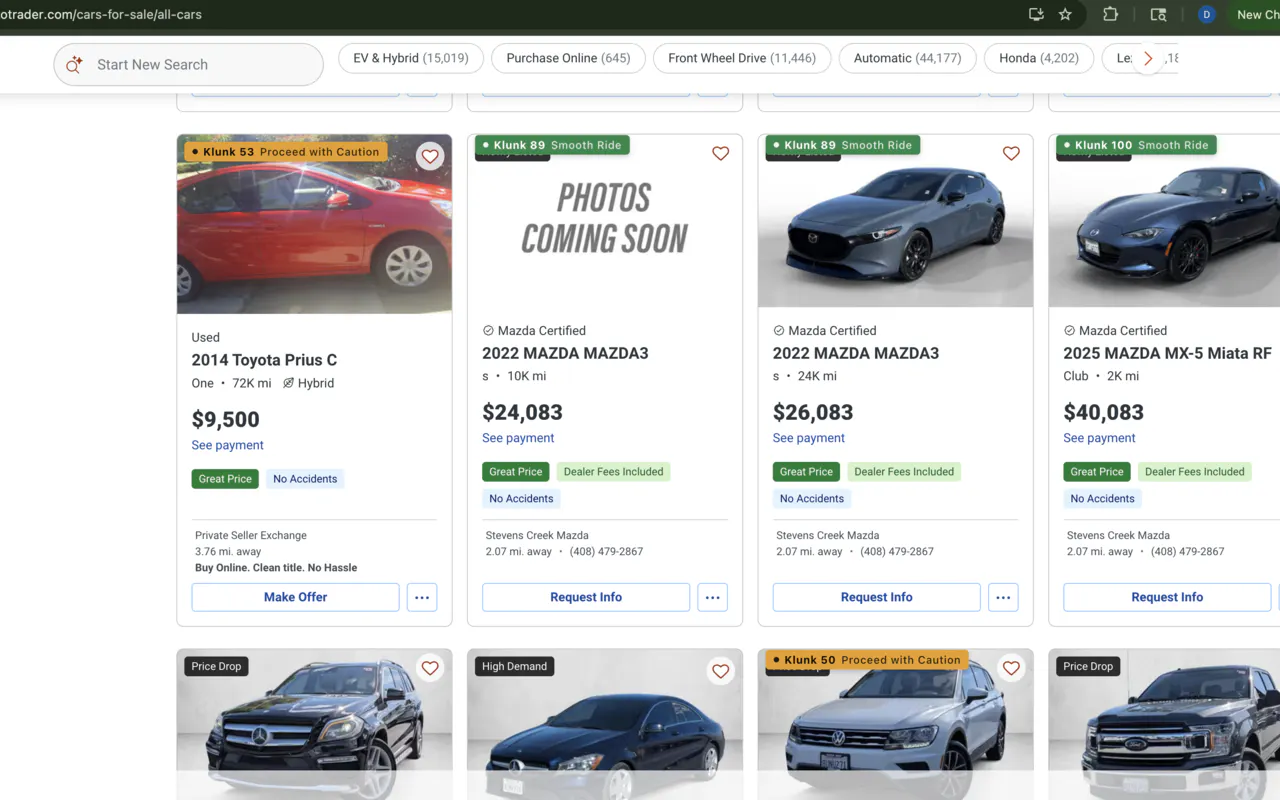Request info on the $26,083 MAZDA3
1280x800 pixels.
pos(876,597)
